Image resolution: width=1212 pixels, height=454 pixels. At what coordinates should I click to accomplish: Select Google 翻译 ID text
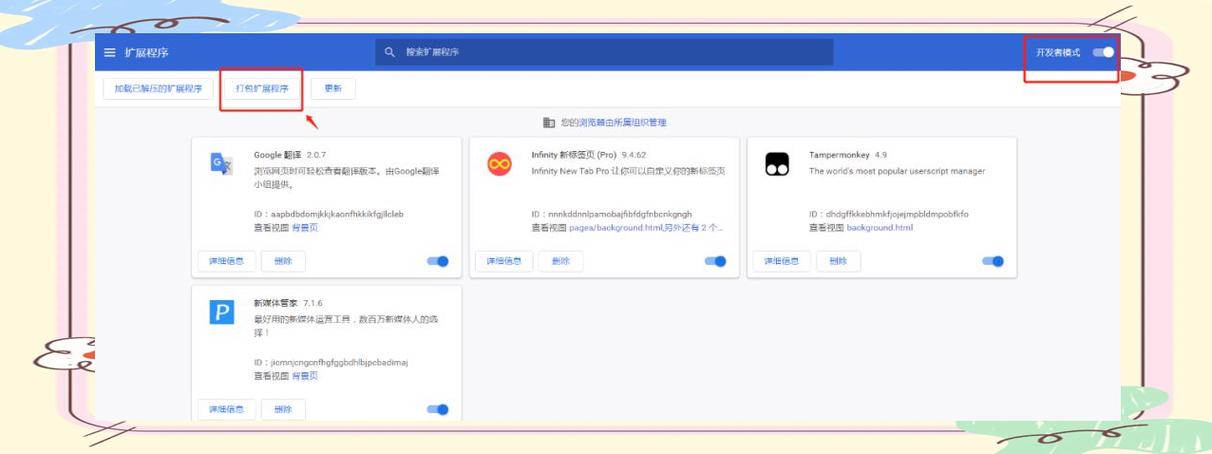pyautogui.click(x=329, y=214)
